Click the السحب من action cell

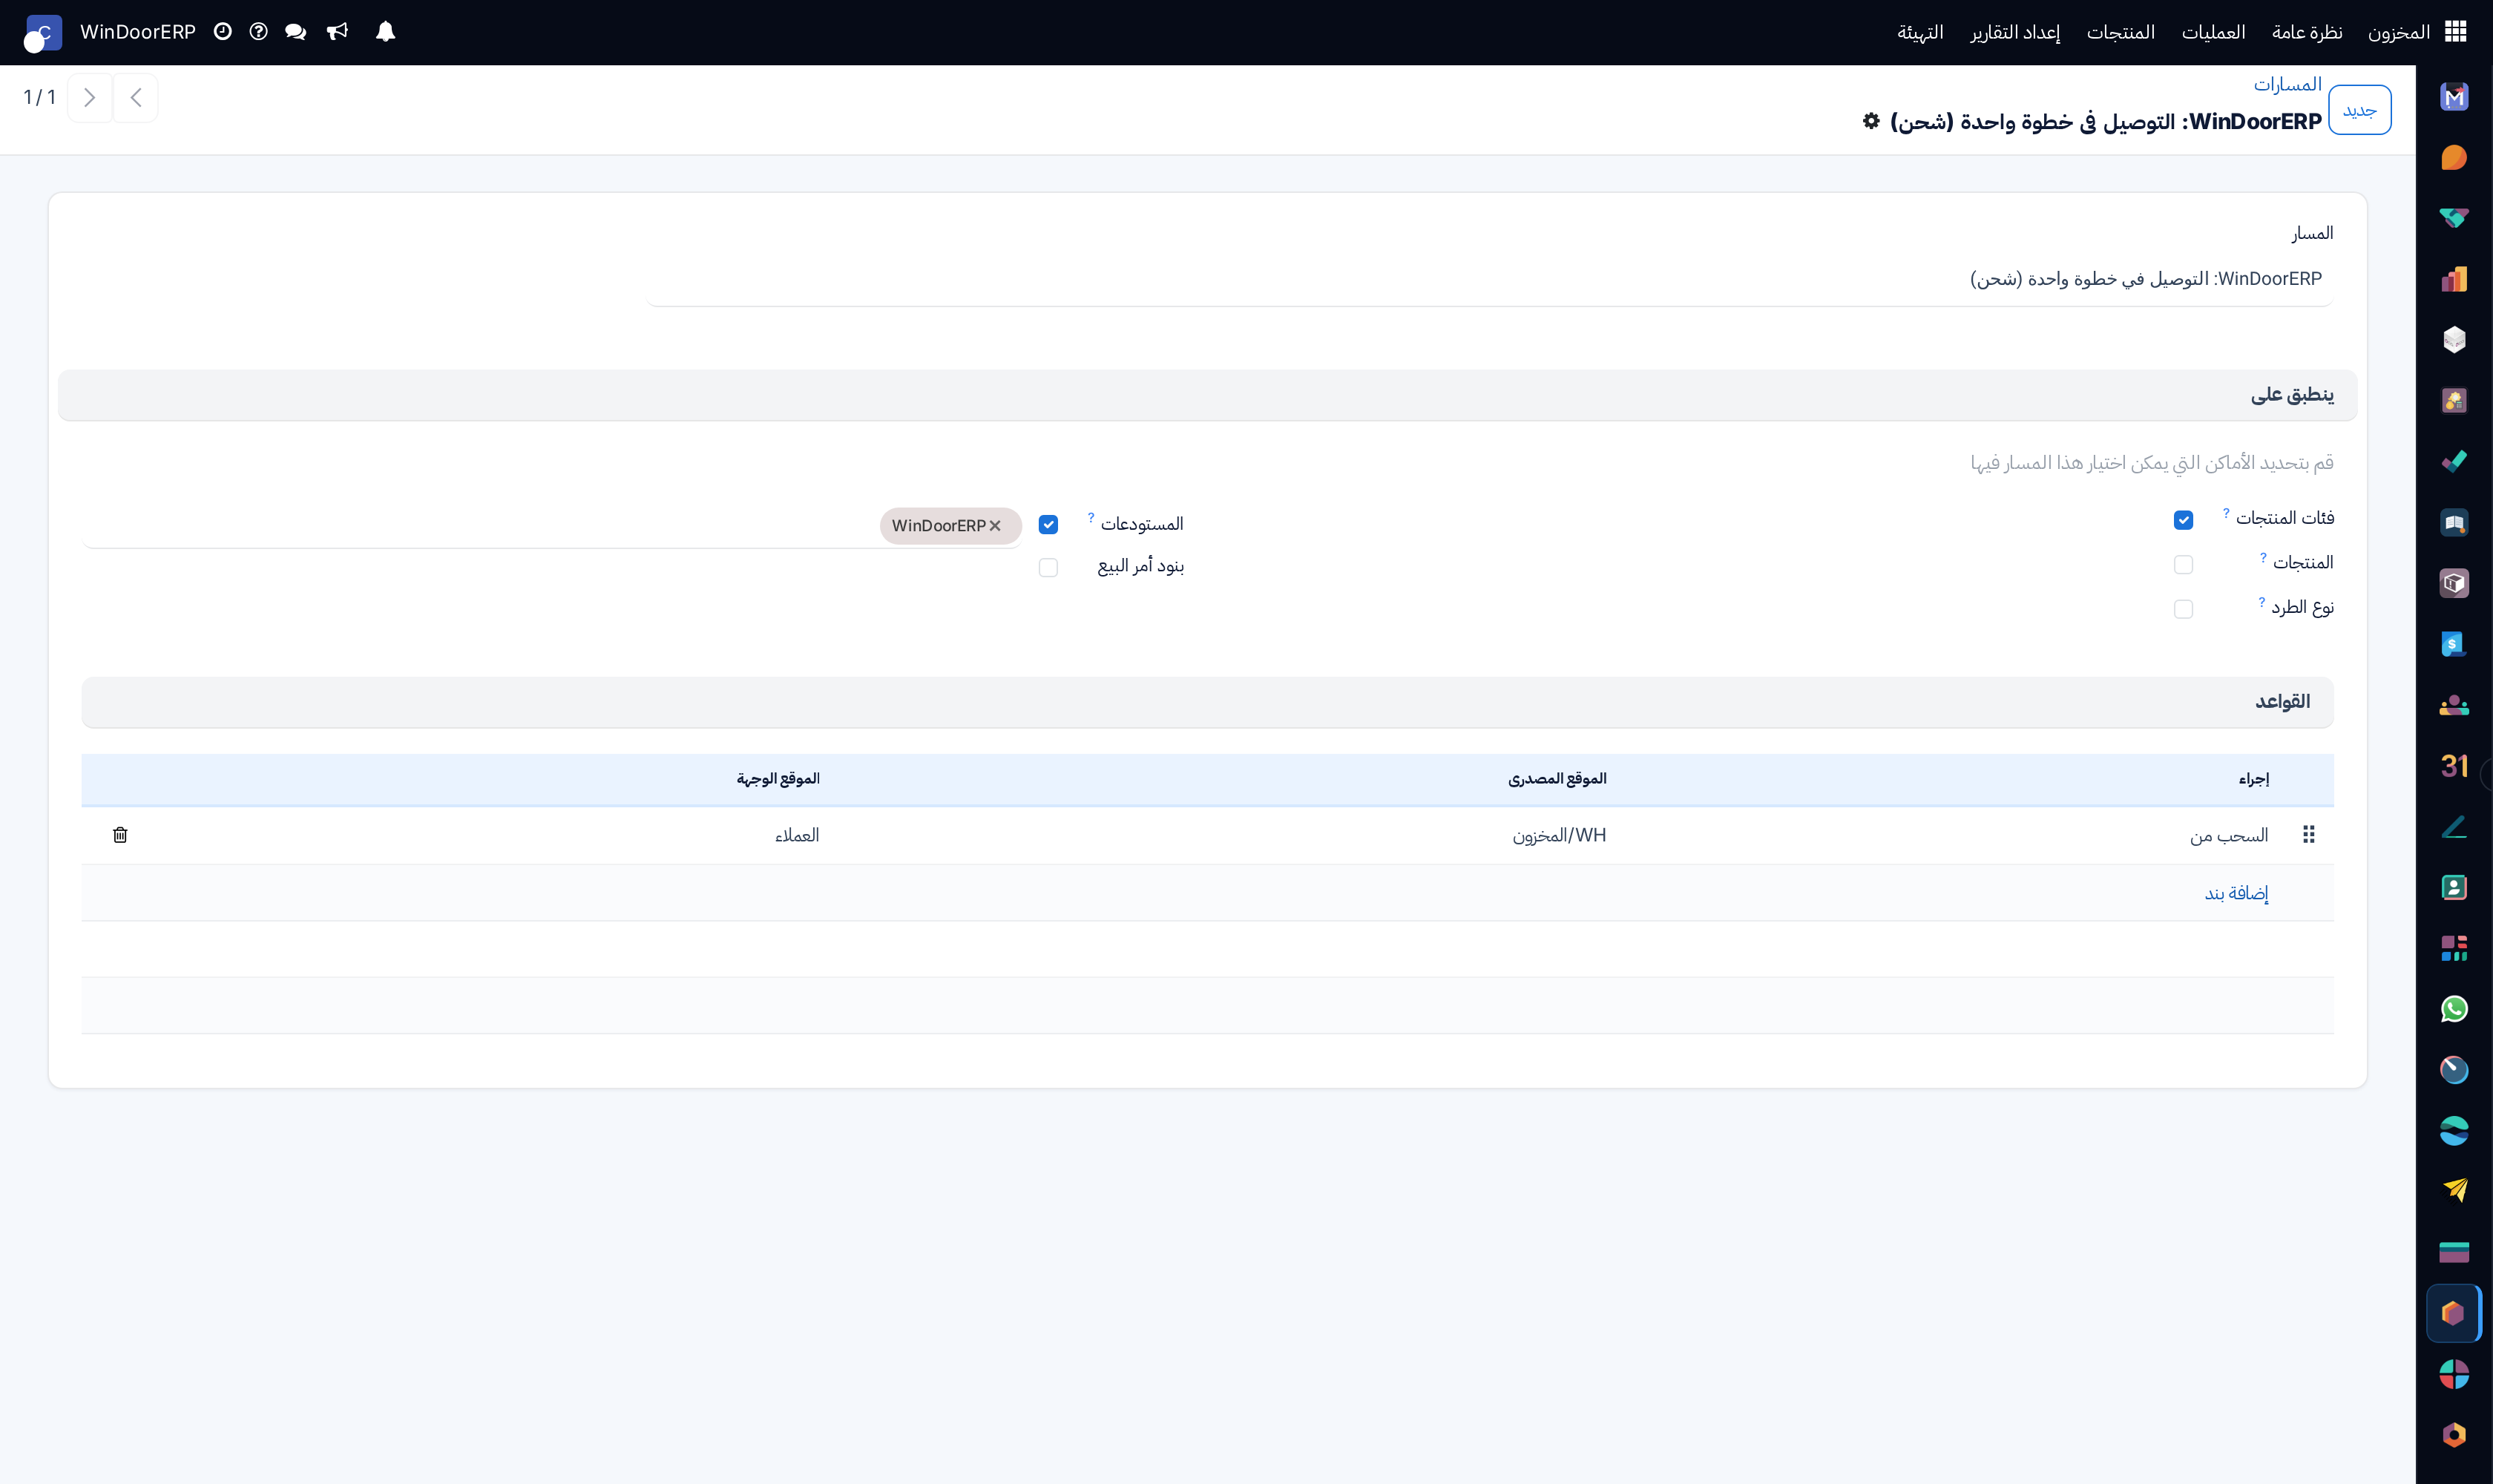(x=2228, y=835)
